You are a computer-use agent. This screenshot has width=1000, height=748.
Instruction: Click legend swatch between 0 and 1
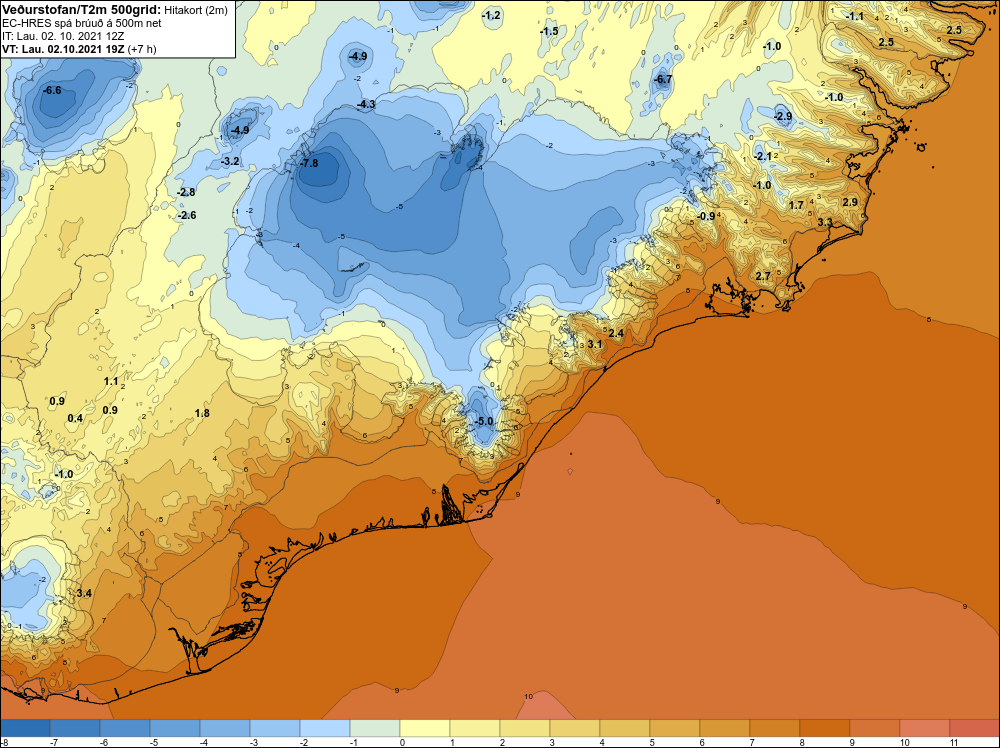(x=425, y=728)
